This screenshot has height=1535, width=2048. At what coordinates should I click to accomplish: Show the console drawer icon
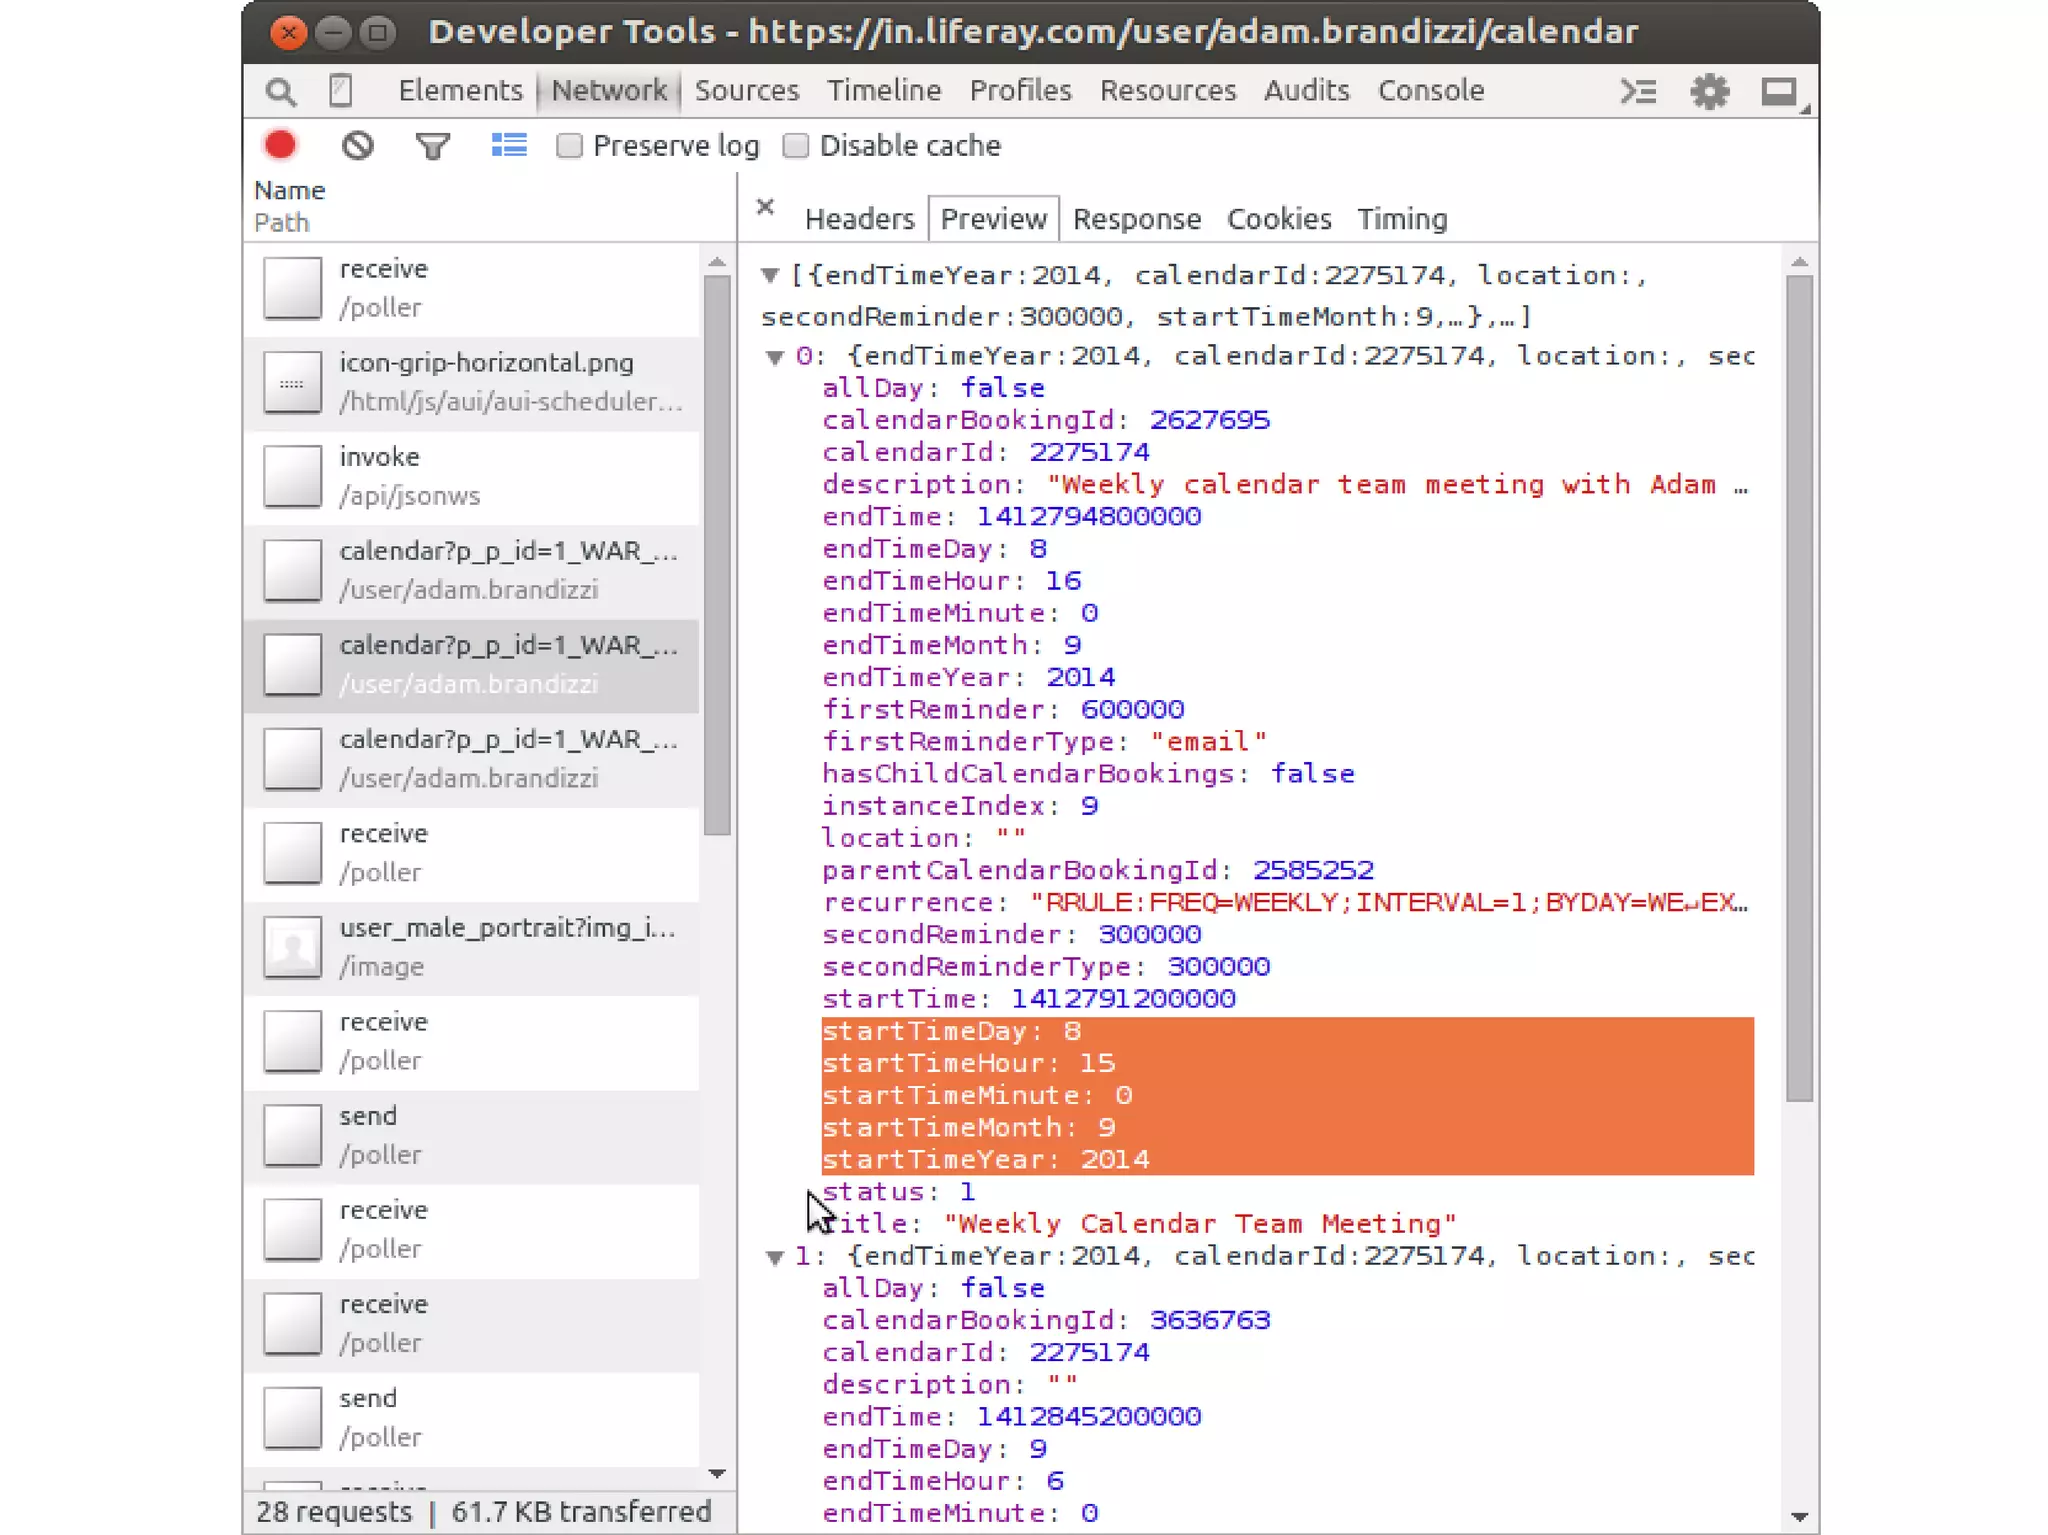pos(1638,92)
